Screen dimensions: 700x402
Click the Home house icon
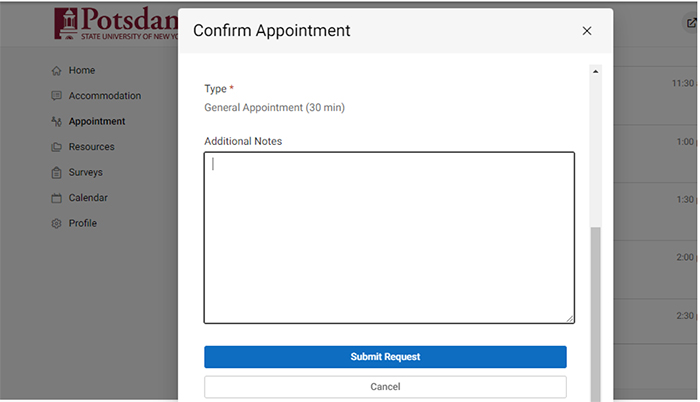tap(56, 71)
